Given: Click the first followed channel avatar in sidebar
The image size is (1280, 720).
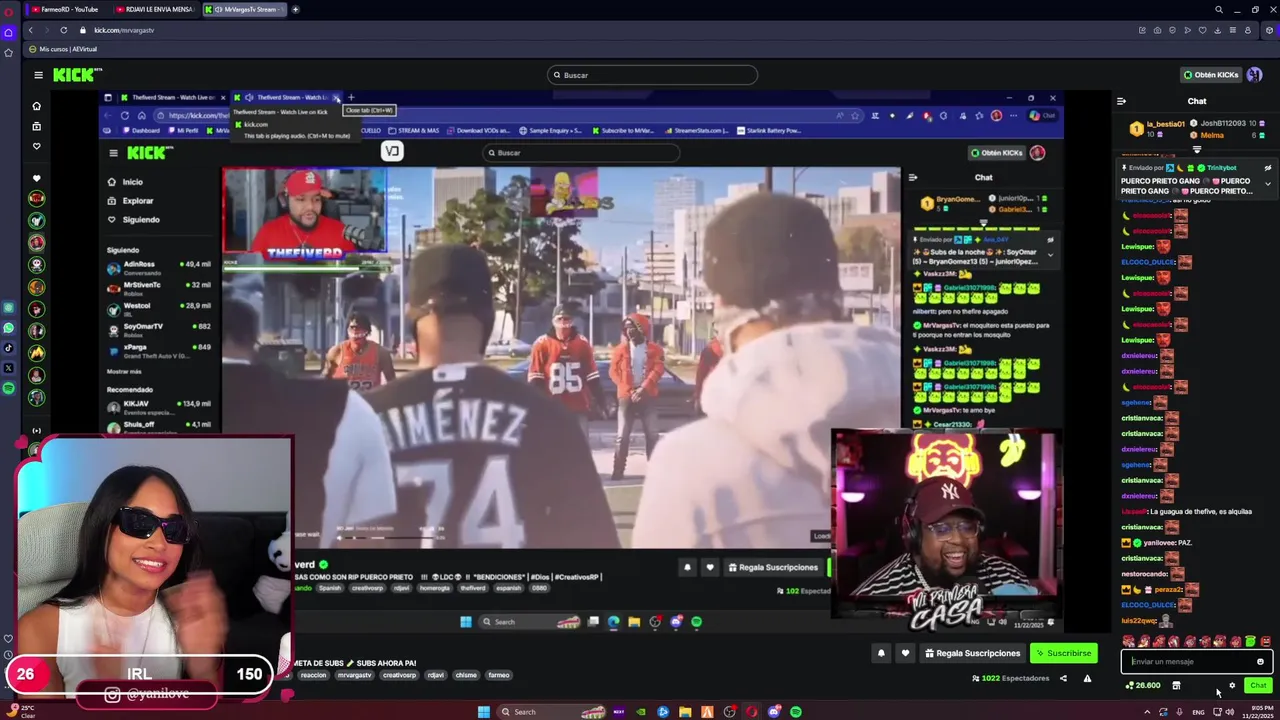Looking at the screenshot, I should tap(36, 198).
